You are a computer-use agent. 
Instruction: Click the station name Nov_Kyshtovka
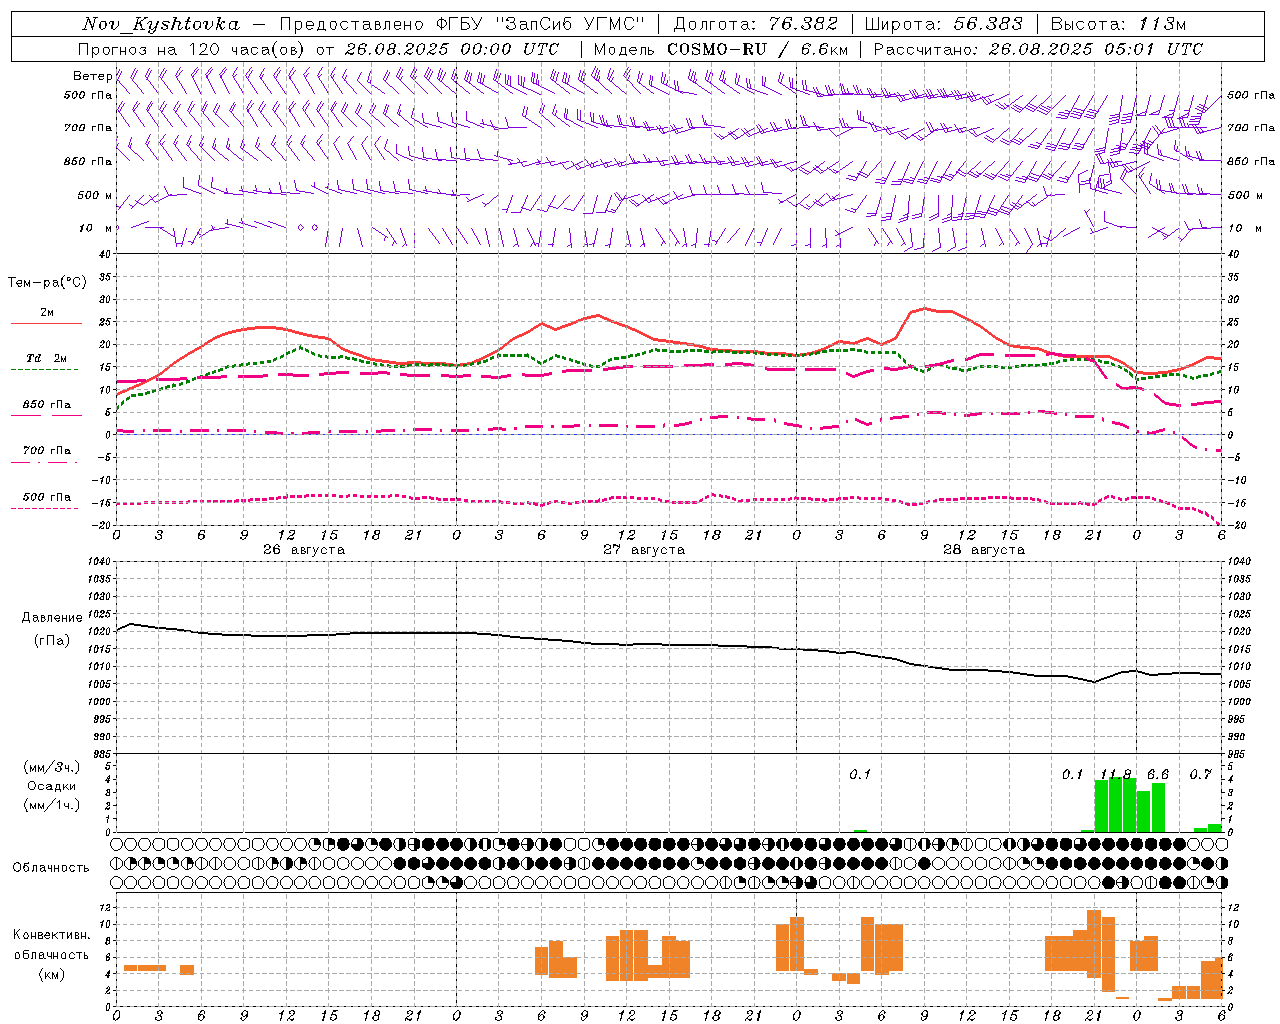click(161, 24)
